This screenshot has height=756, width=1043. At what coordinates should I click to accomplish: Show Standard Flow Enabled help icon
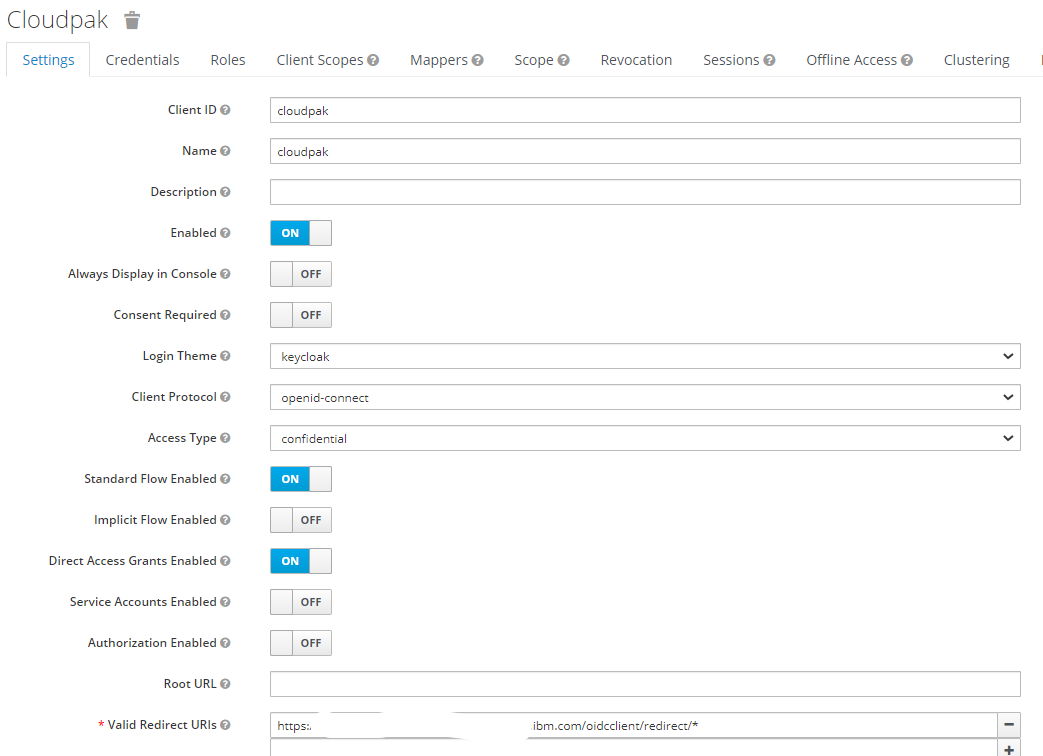click(x=225, y=479)
